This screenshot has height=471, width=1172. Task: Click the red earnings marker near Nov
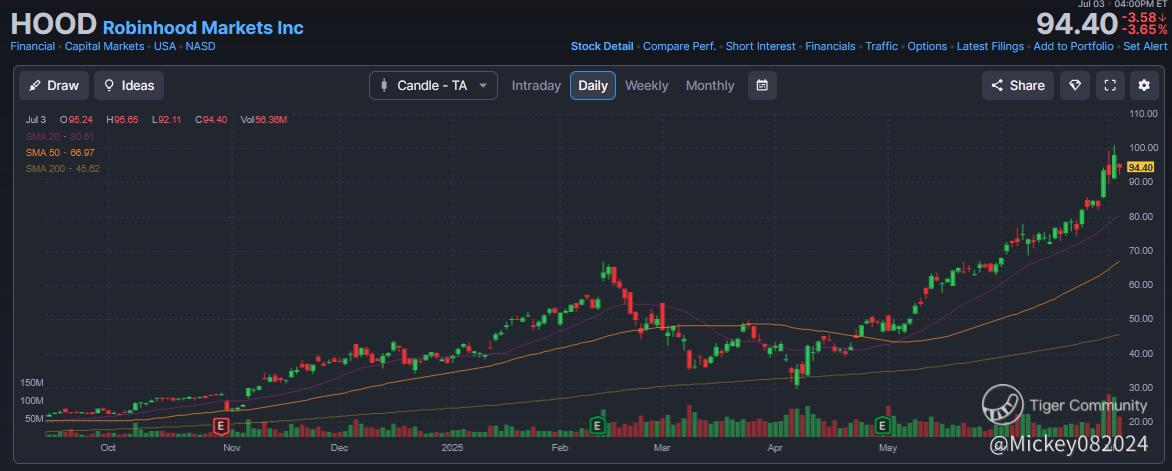[x=220, y=426]
